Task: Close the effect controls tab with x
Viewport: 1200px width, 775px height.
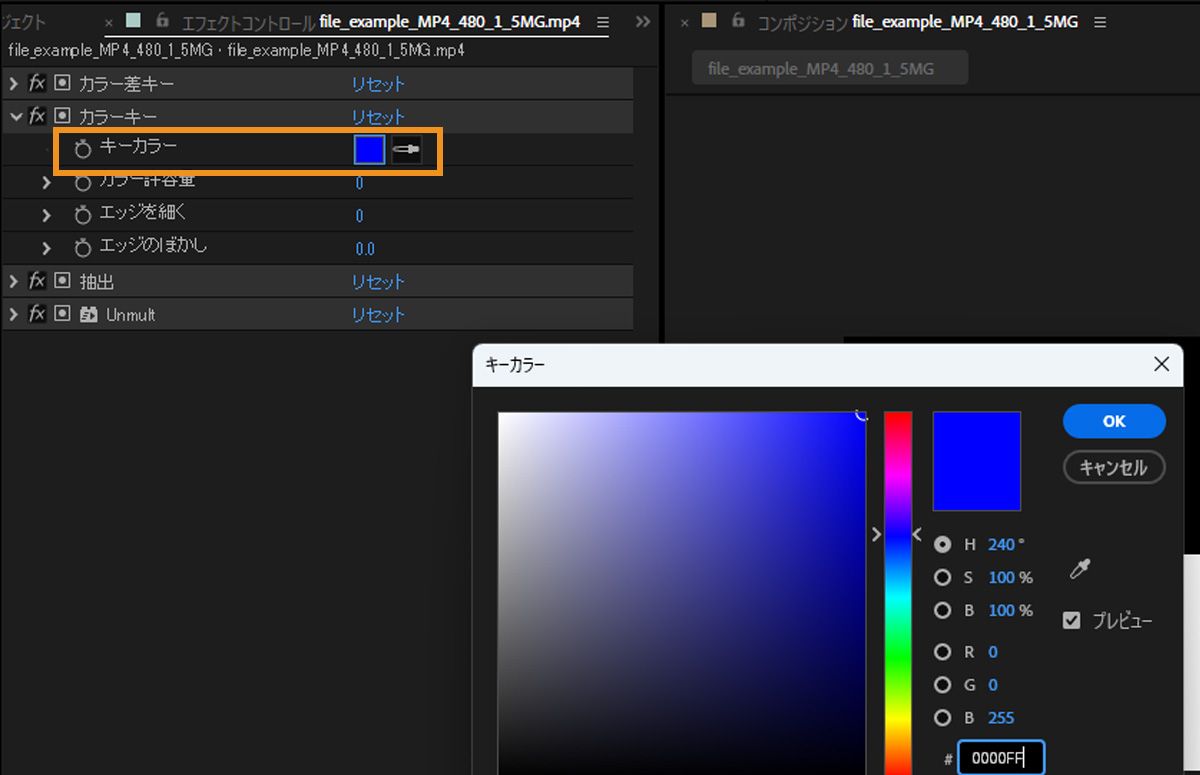Action: (109, 22)
